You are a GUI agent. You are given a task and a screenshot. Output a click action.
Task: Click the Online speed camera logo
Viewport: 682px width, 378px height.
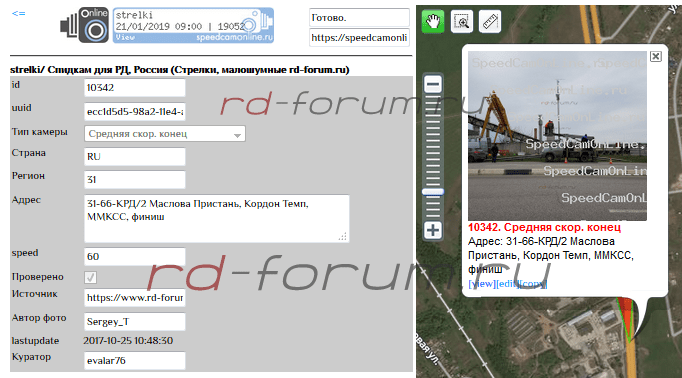[85, 25]
